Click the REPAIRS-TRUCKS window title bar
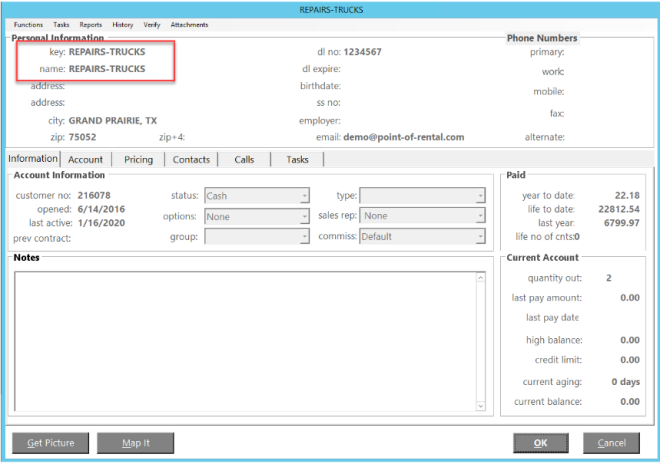This screenshot has height=464, width=660. (x=331, y=10)
